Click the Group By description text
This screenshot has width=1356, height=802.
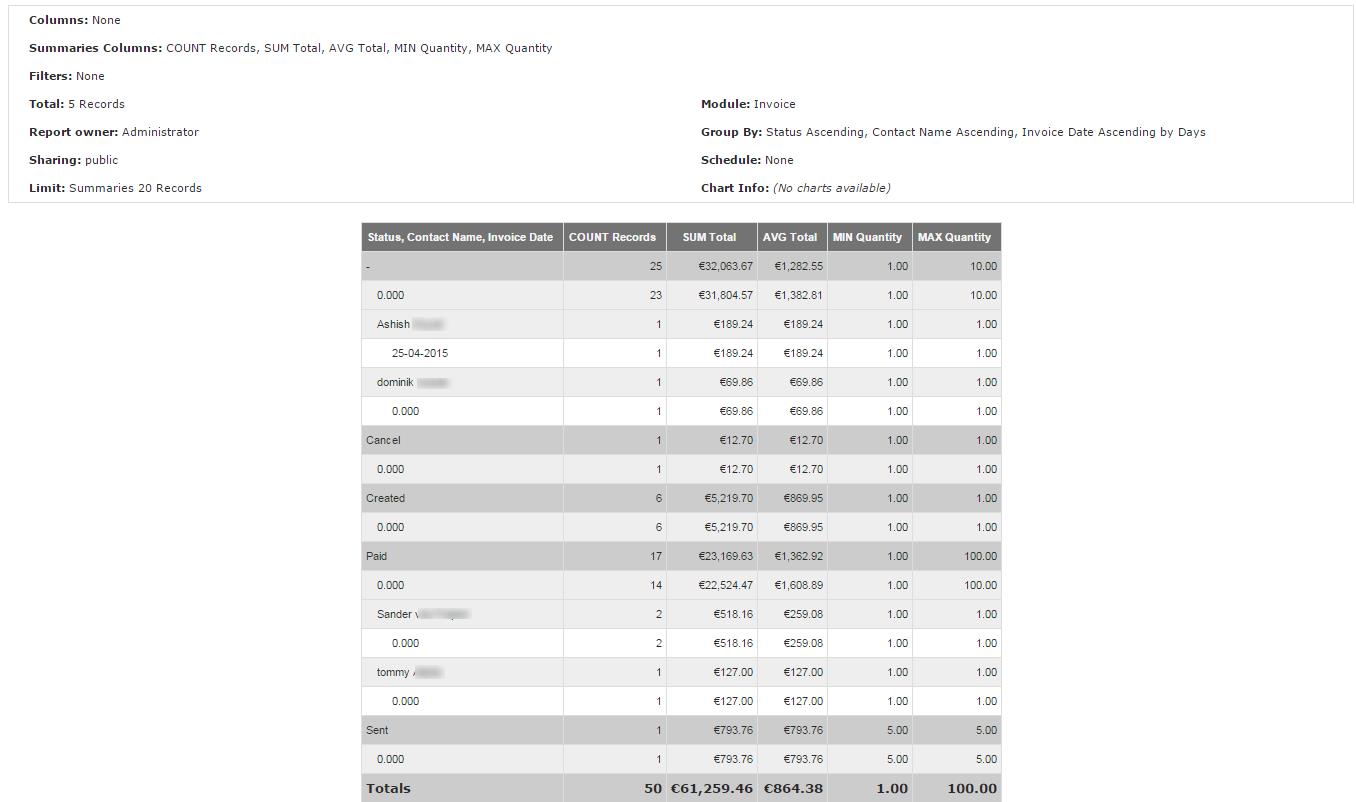point(985,132)
